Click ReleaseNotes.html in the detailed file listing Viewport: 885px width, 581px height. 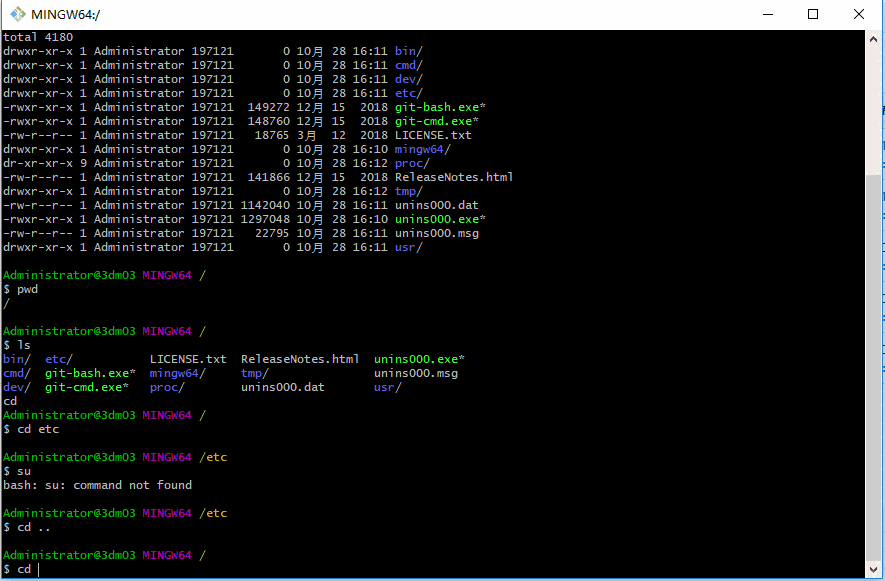(x=454, y=177)
